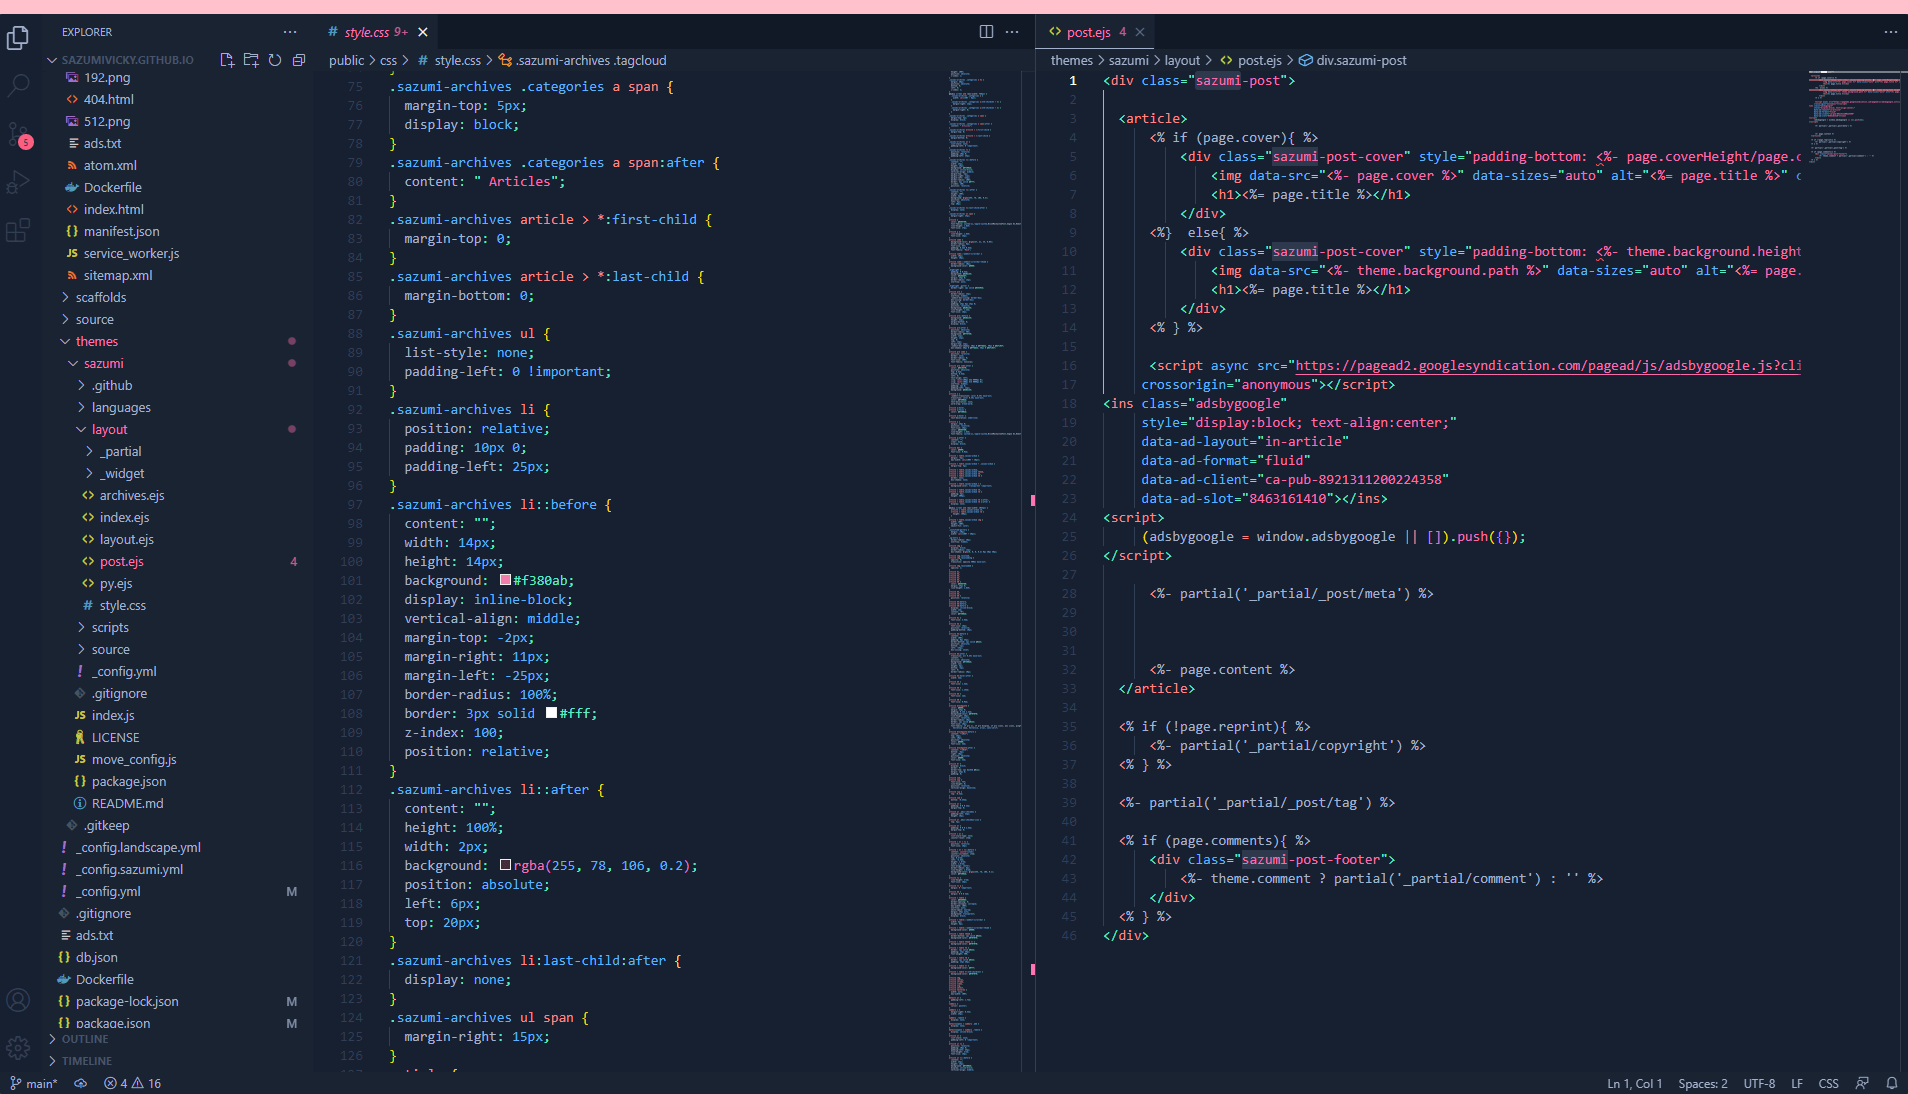Change encoding via 'UTF-8' status item
Screen dimensions: 1908x1107
pos(1759,1083)
